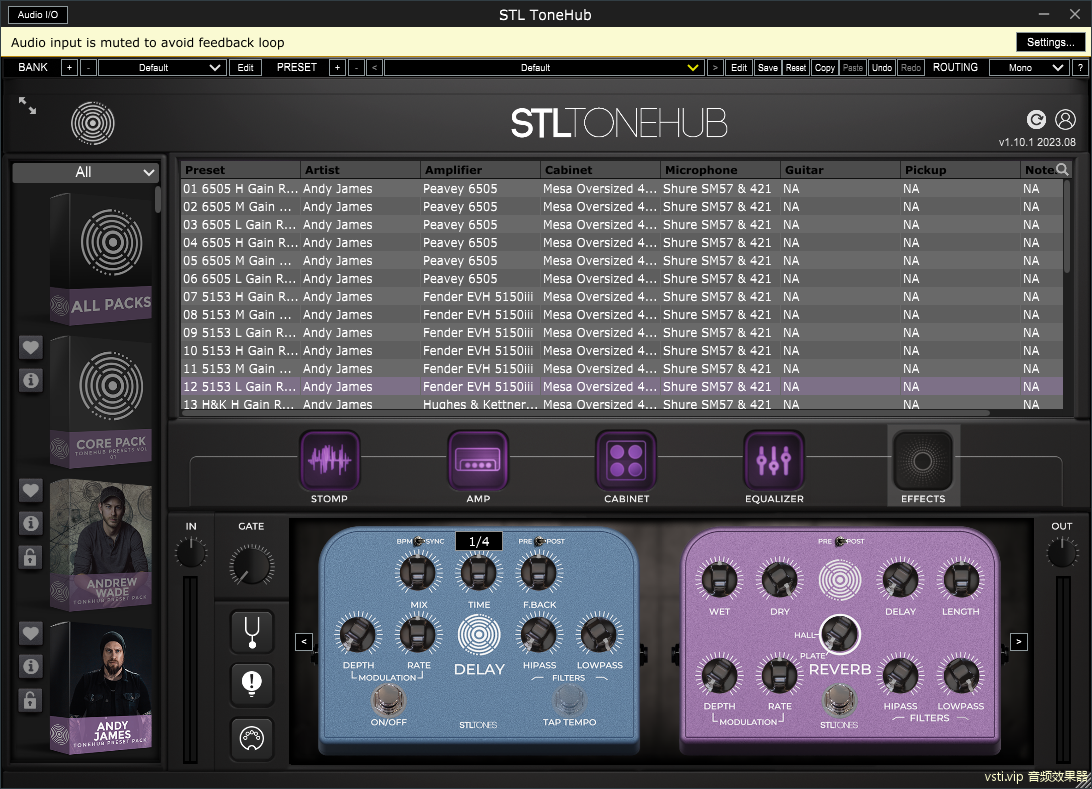Toggle the Reverb pedal footswitch

pos(839,700)
